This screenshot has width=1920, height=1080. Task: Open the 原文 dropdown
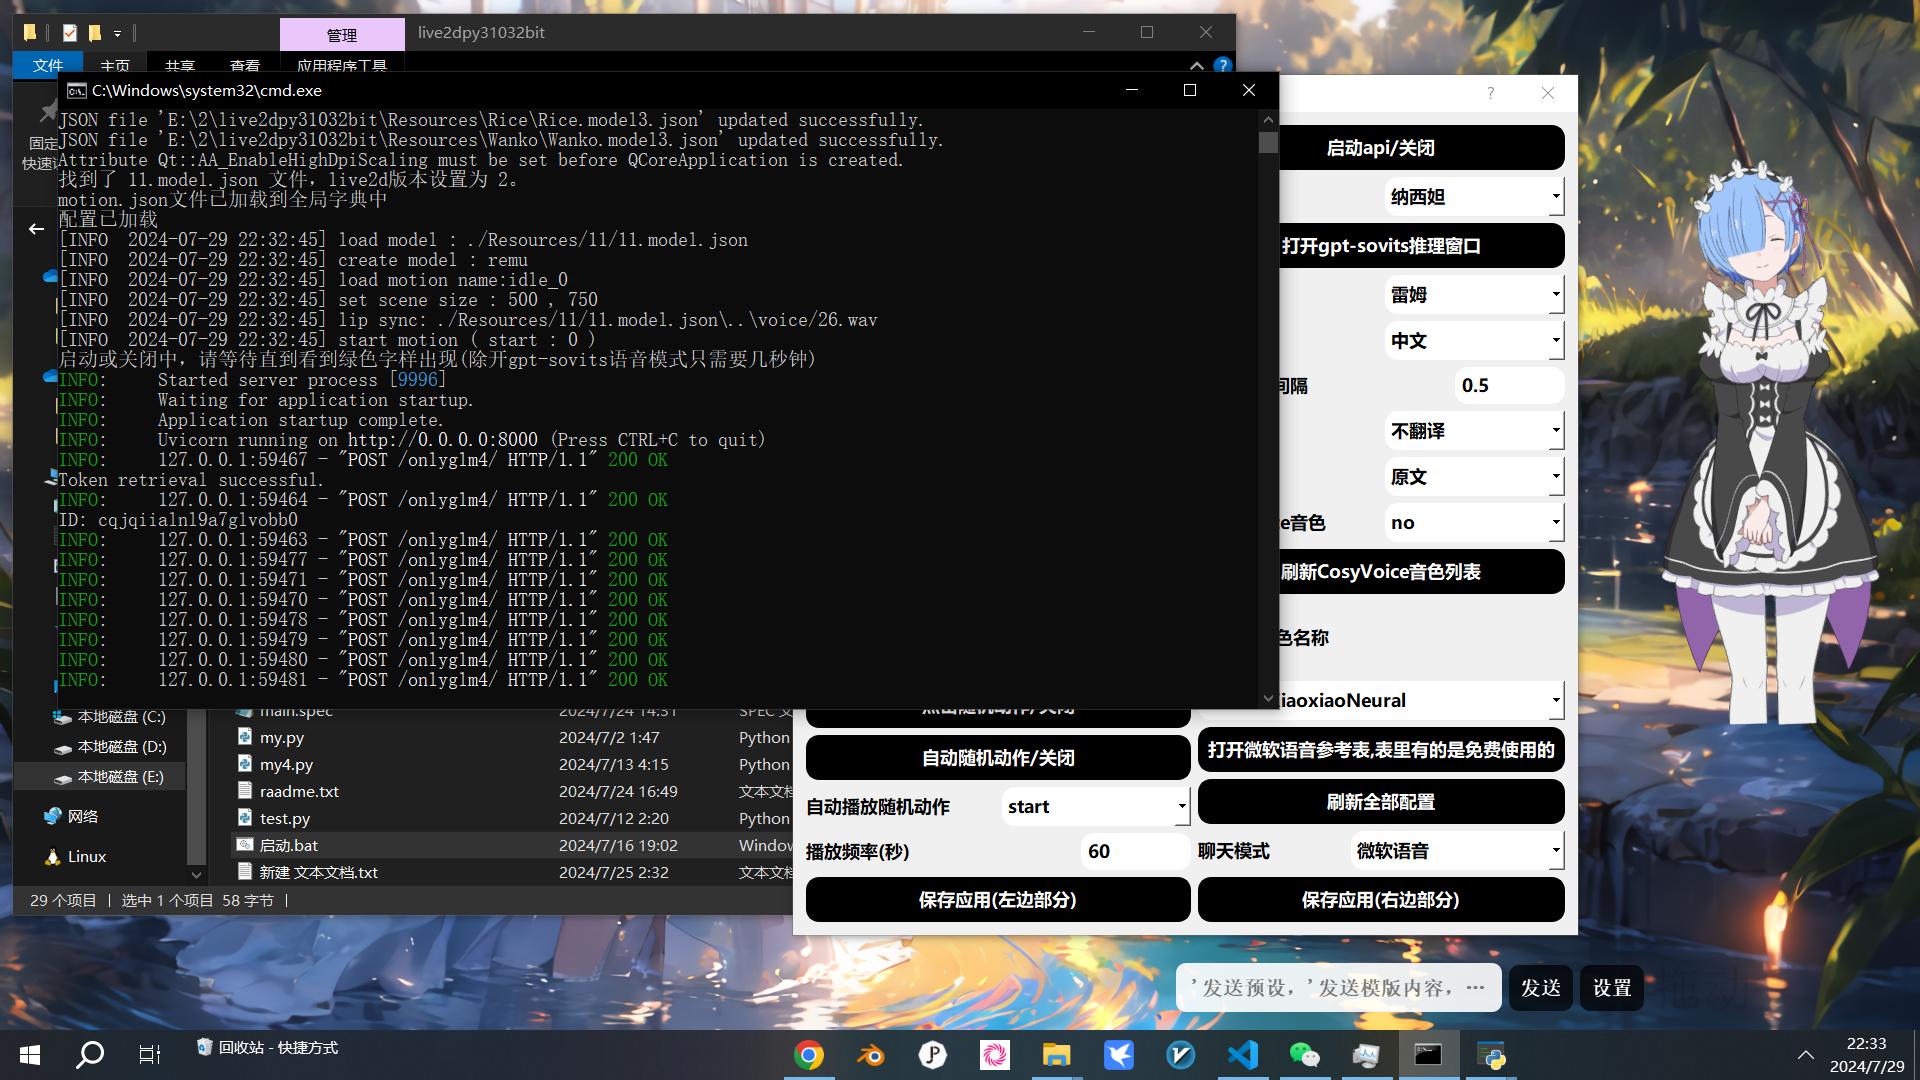point(1474,477)
